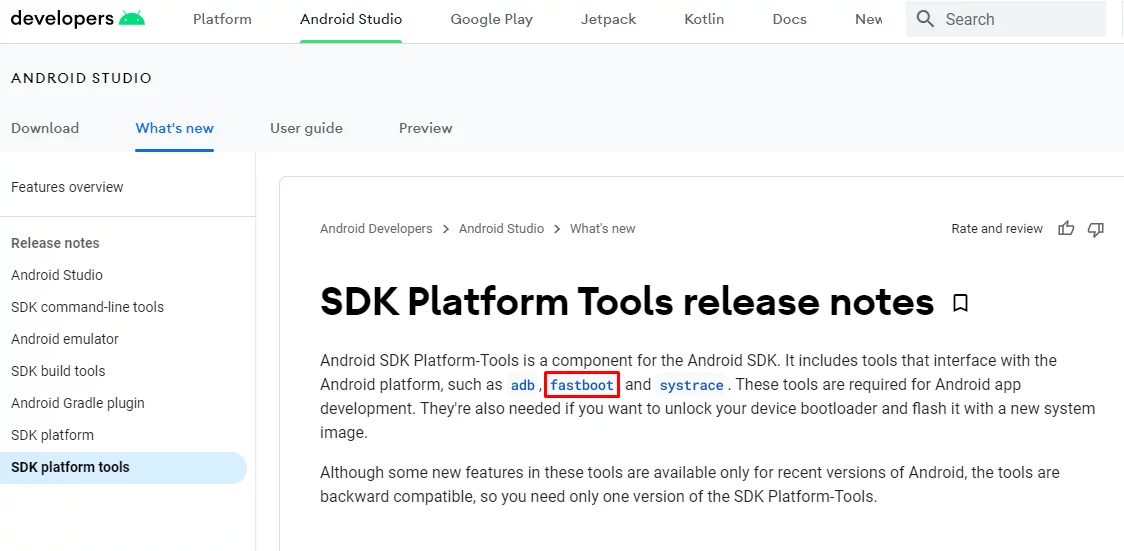Click the search magnifier icon
This screenshot has width=1124, height=551.
click(x=925, y=19)
